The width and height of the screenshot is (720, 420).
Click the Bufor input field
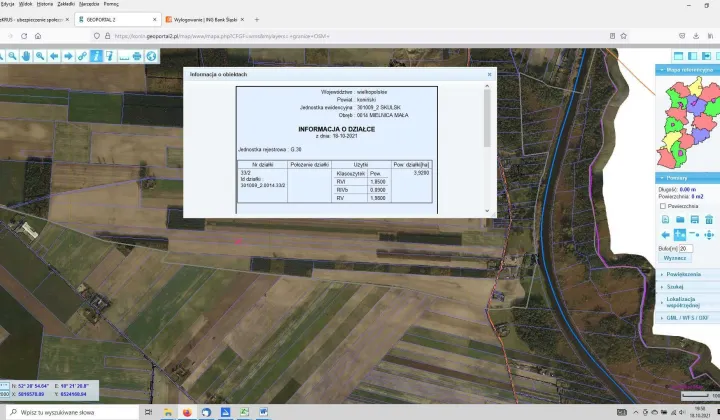pos(686,248)
